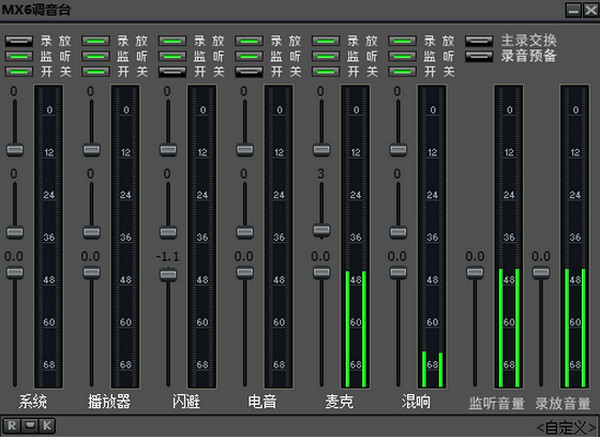The image size is (600, 437).
Task: Open the <自定义> preset selector
Action: [567, 427]
